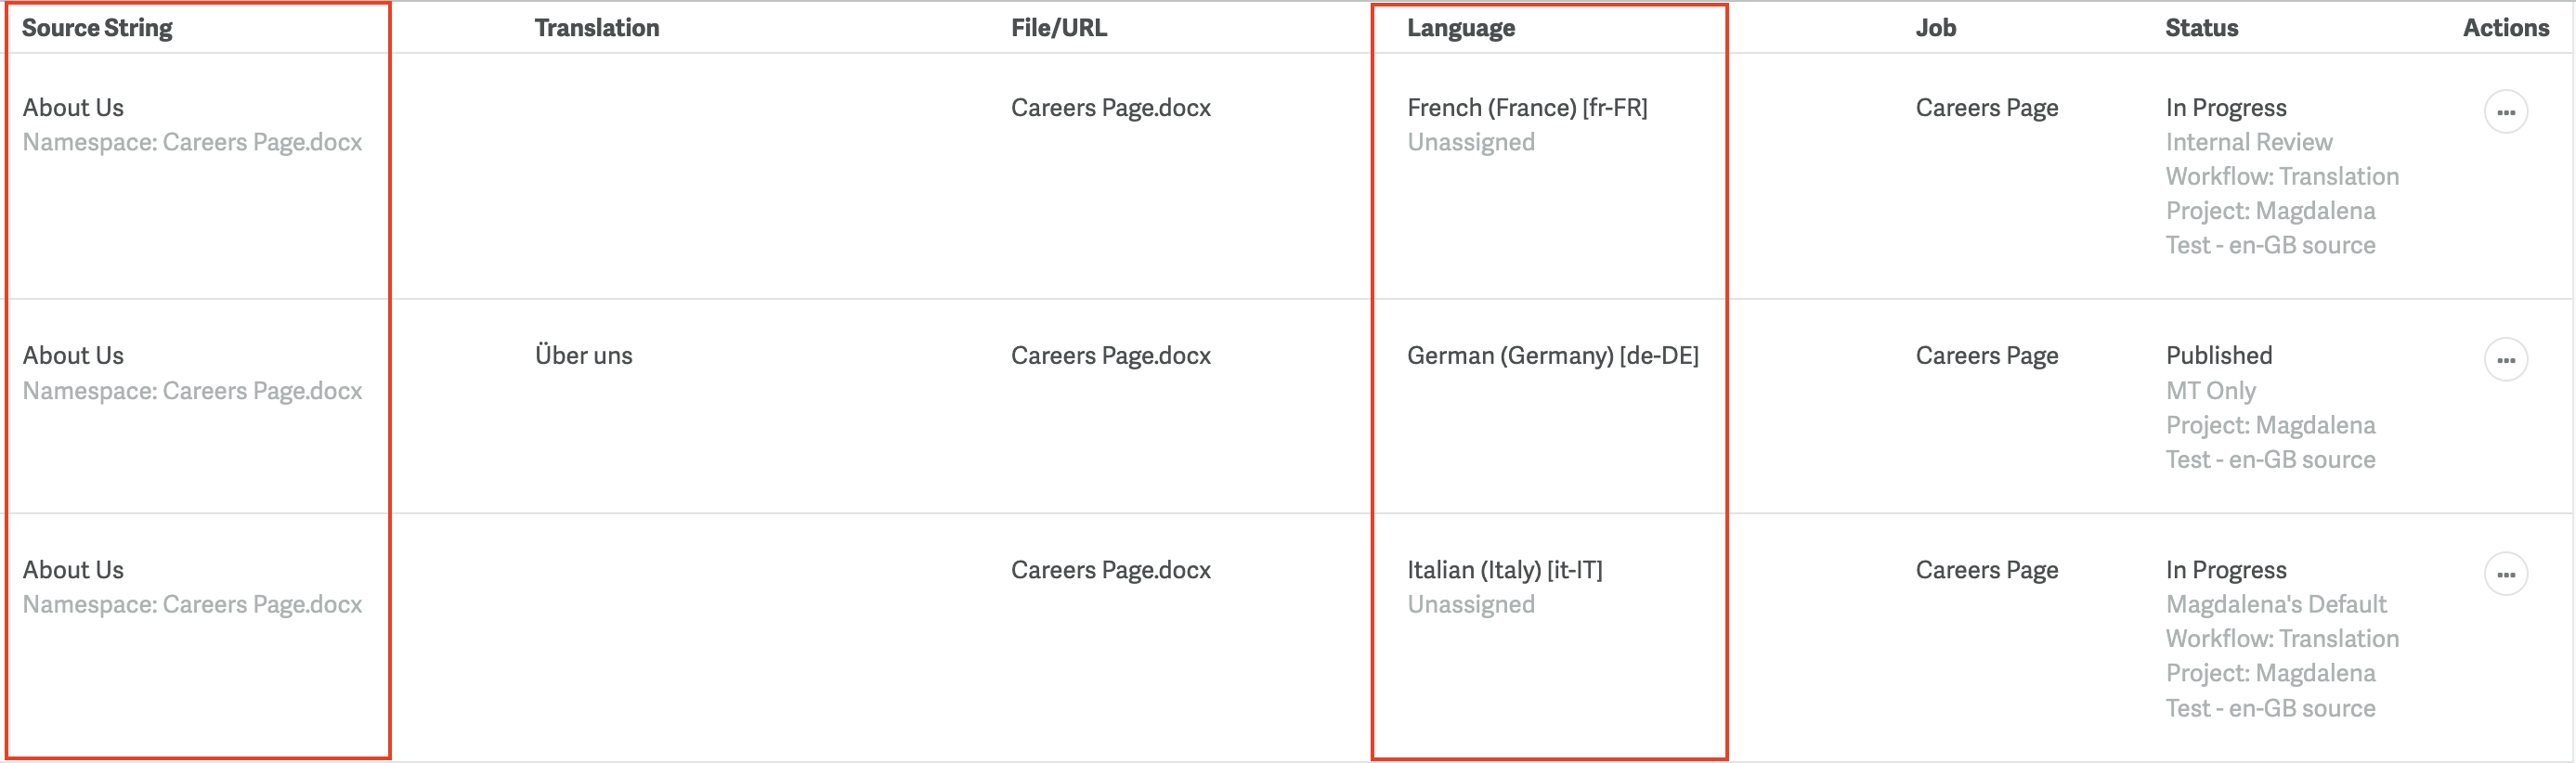The width and height of the screenshot is (2576, 763).
Task: Select the Über uns translation text
Action: pos(584,356)
